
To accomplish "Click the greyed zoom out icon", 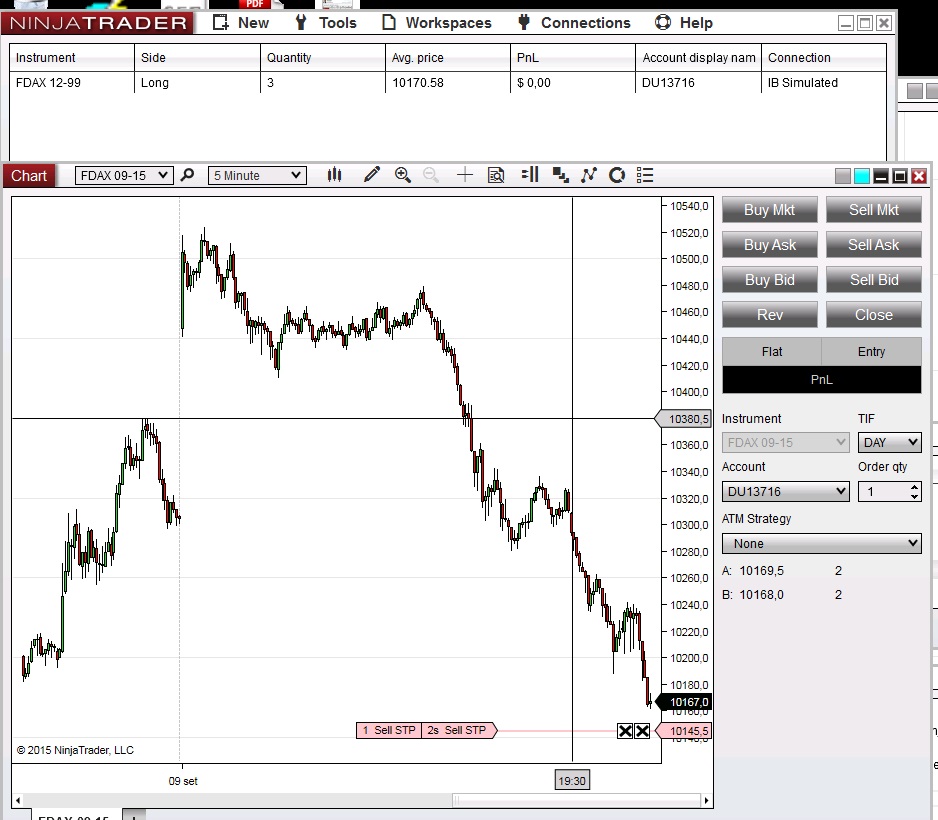I will pos(431,175).
